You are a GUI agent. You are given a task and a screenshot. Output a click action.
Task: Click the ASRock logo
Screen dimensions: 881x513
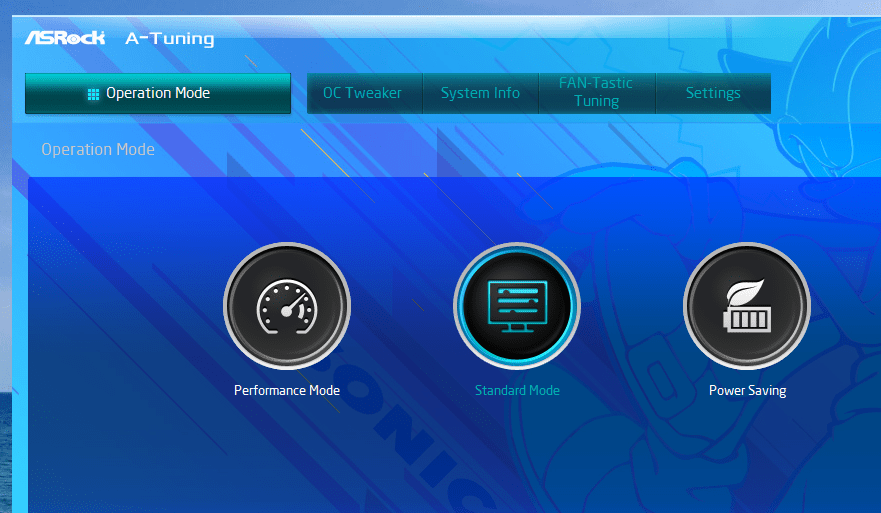[65, 38]
